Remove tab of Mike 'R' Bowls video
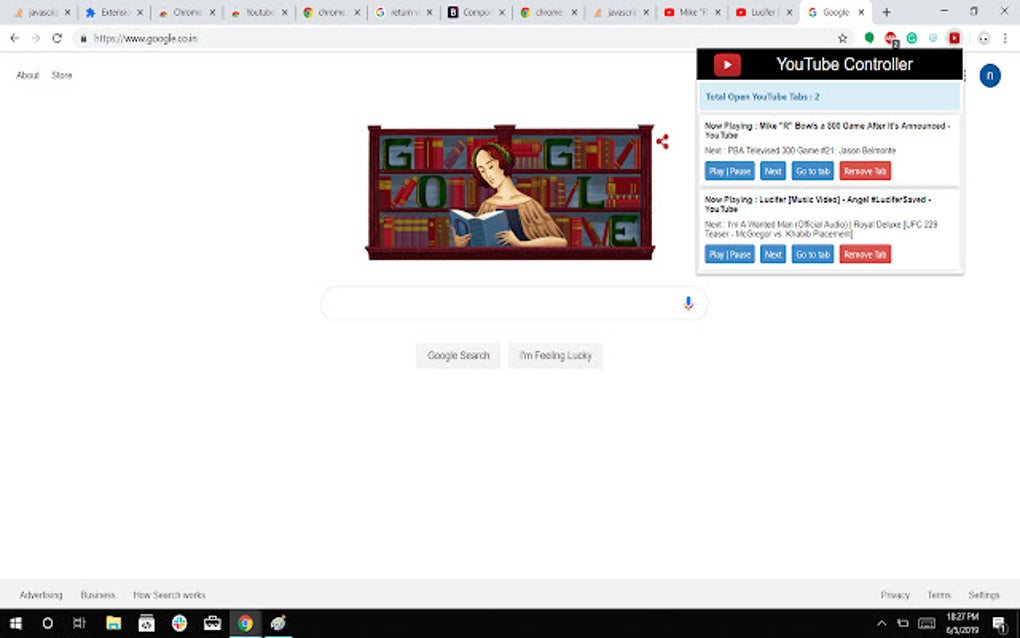 [865, 171]
